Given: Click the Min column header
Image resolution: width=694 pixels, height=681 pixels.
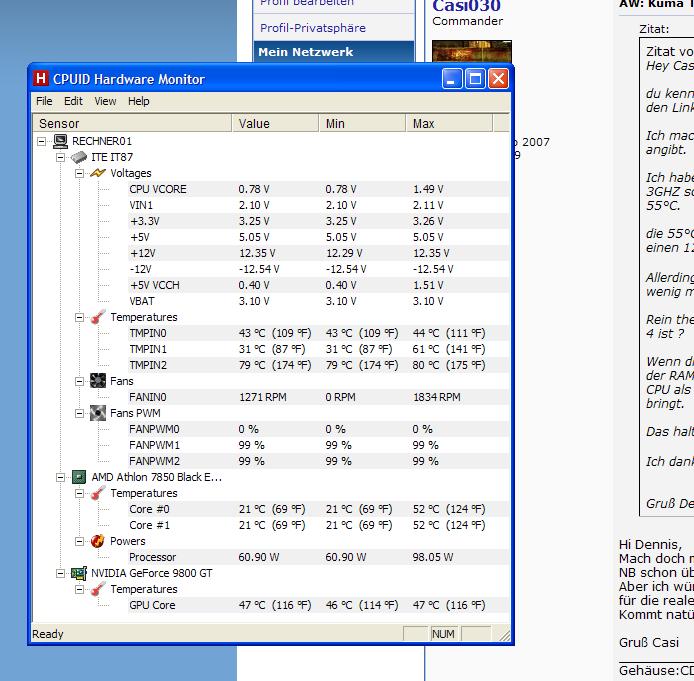Looking at the screenshot, I should [x=362, y=123].
